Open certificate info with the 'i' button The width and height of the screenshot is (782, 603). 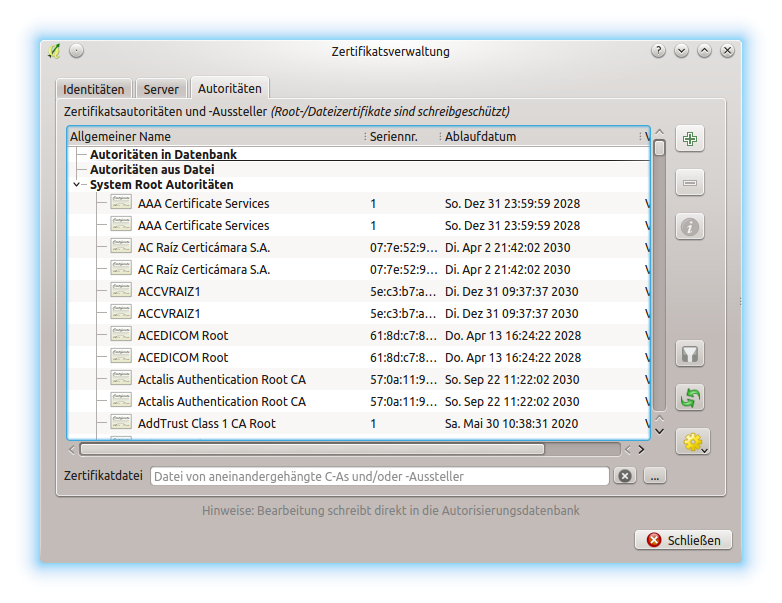[690, 227]
